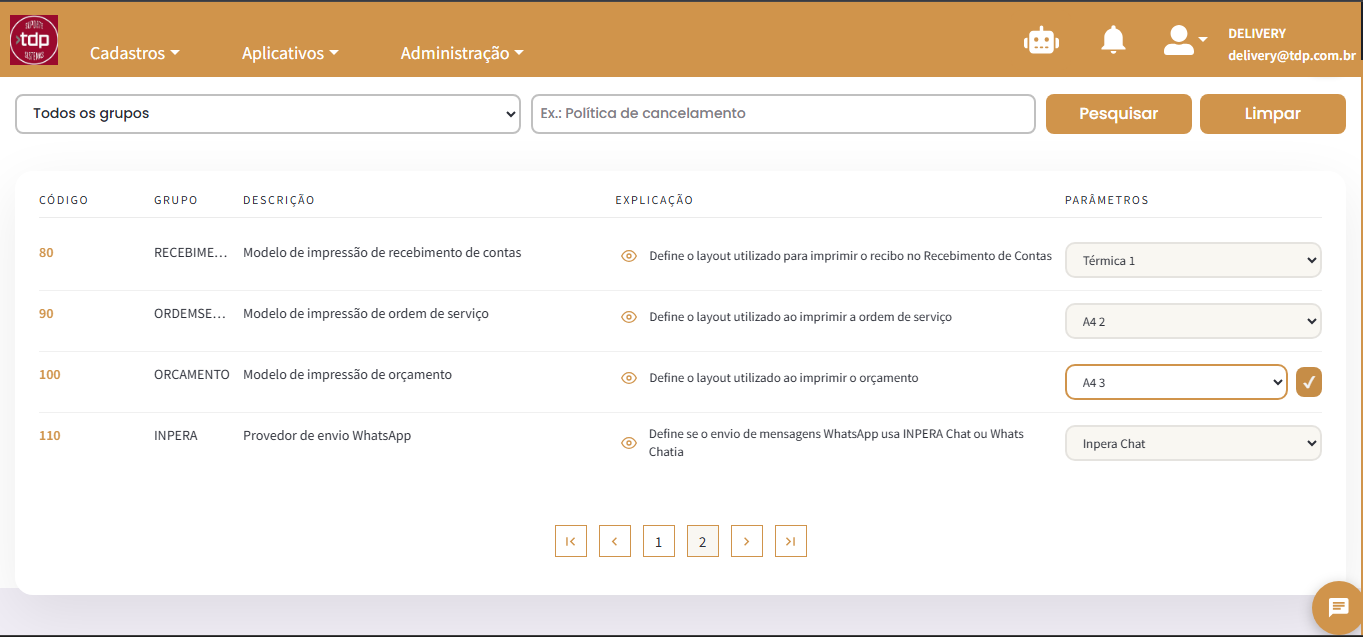Open the A4 2 parameter dropdown
This screenshot has width=1363, height=637.
[x=1193, y=321]
